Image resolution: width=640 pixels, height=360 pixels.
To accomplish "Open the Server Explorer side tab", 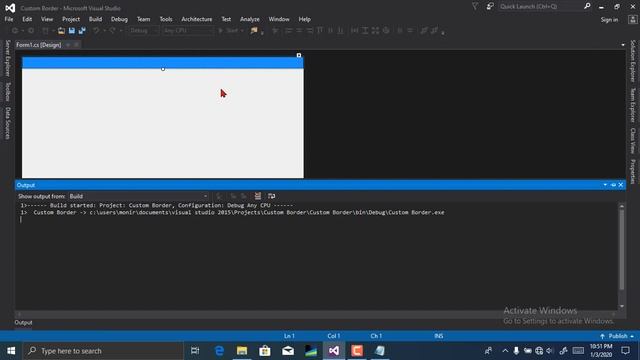I will tap(7, 58).
